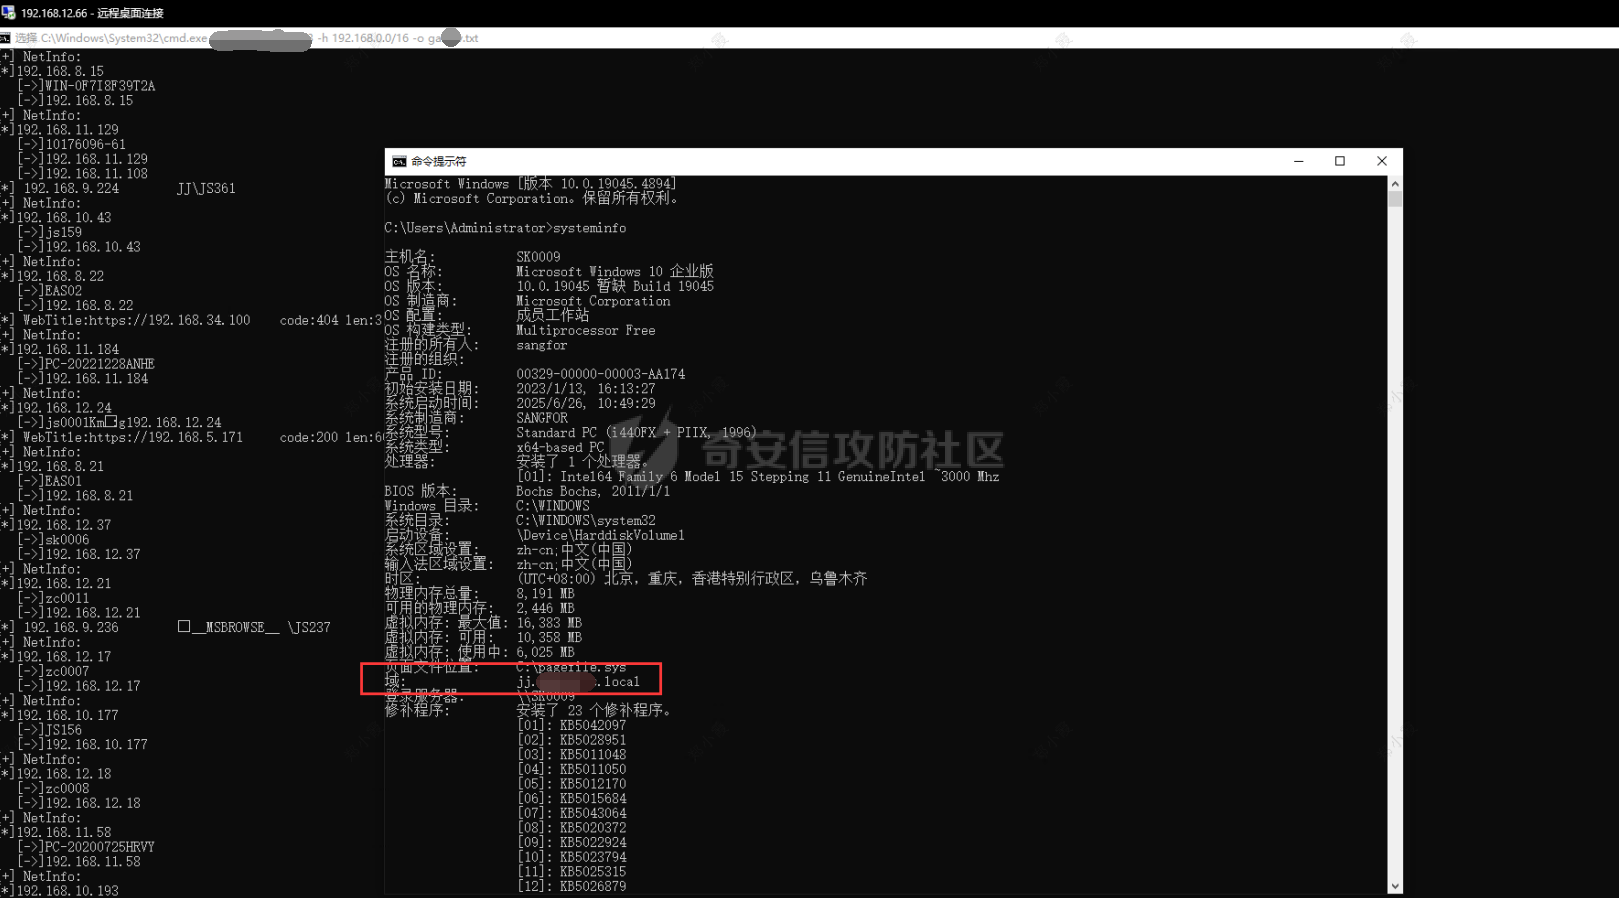Viewport: 1619px width, 898px height.
Task: Click boot time 2025/6/26, 10:49:29
Action: point(586,403)
